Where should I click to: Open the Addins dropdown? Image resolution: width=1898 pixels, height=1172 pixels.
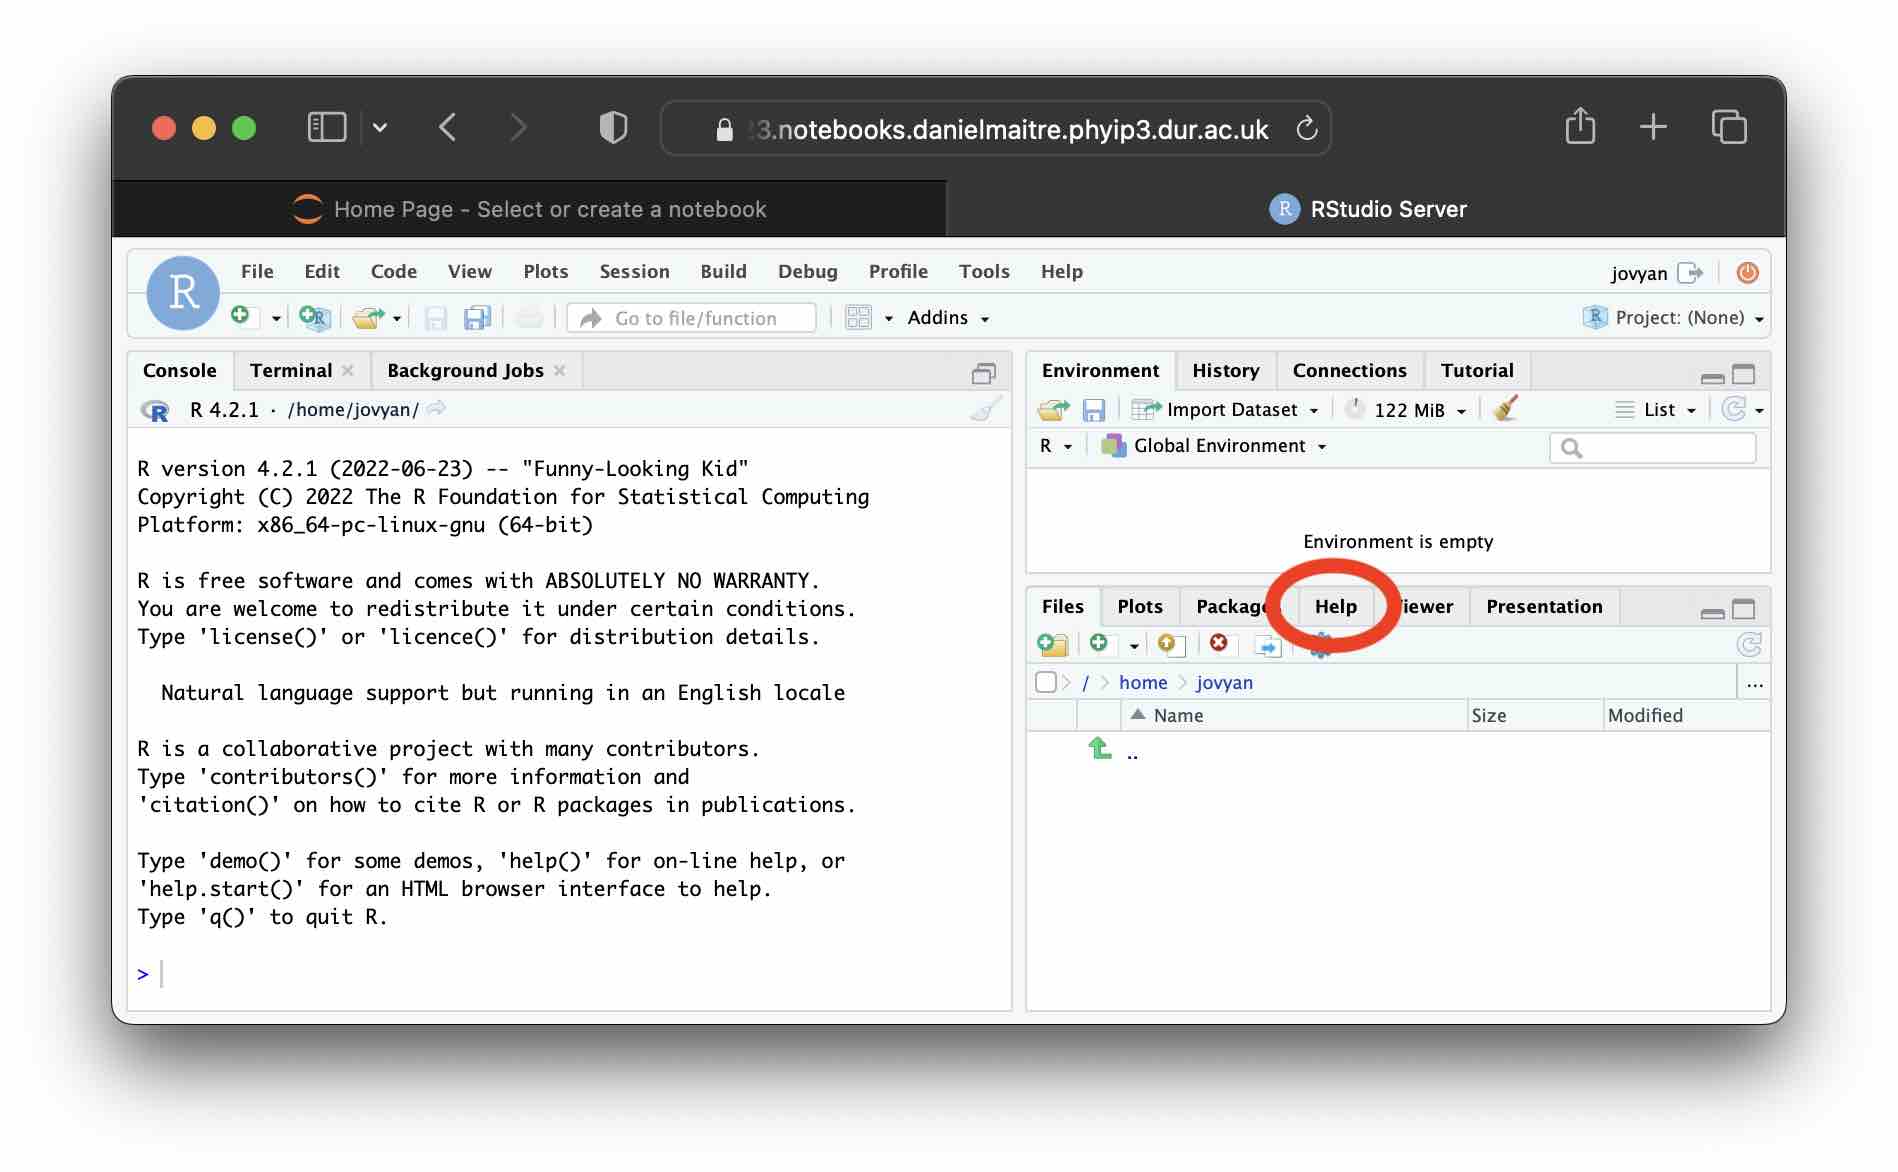coord(947,318)
